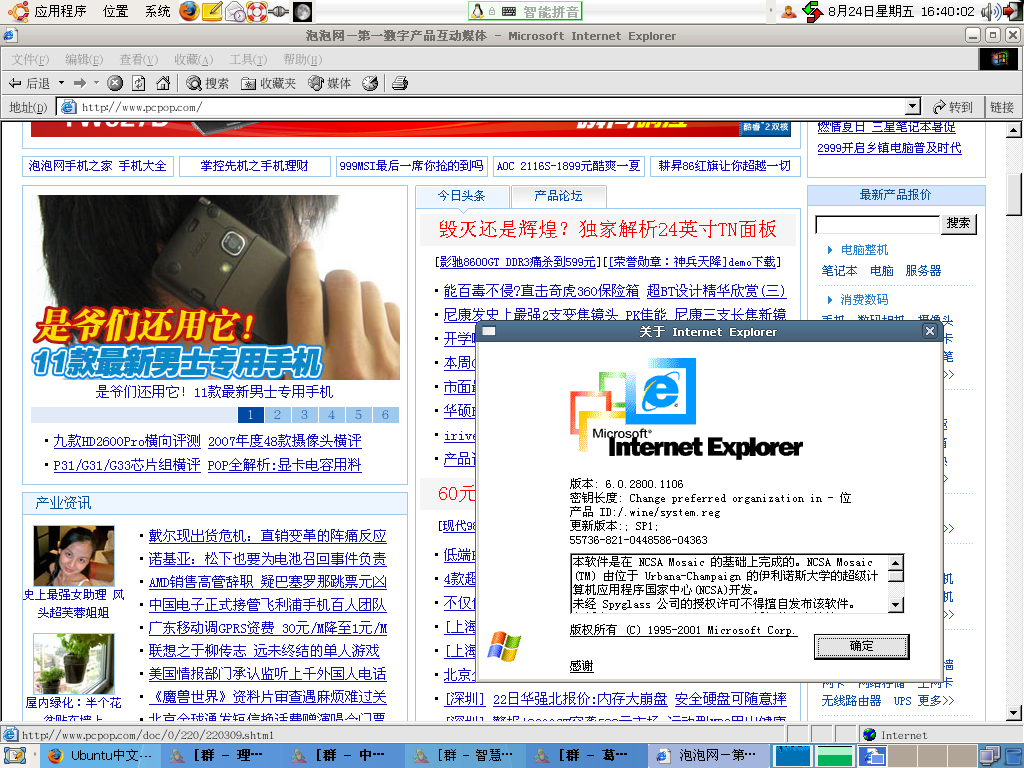Open link 九款HD2600Pro横向评测

127,441
